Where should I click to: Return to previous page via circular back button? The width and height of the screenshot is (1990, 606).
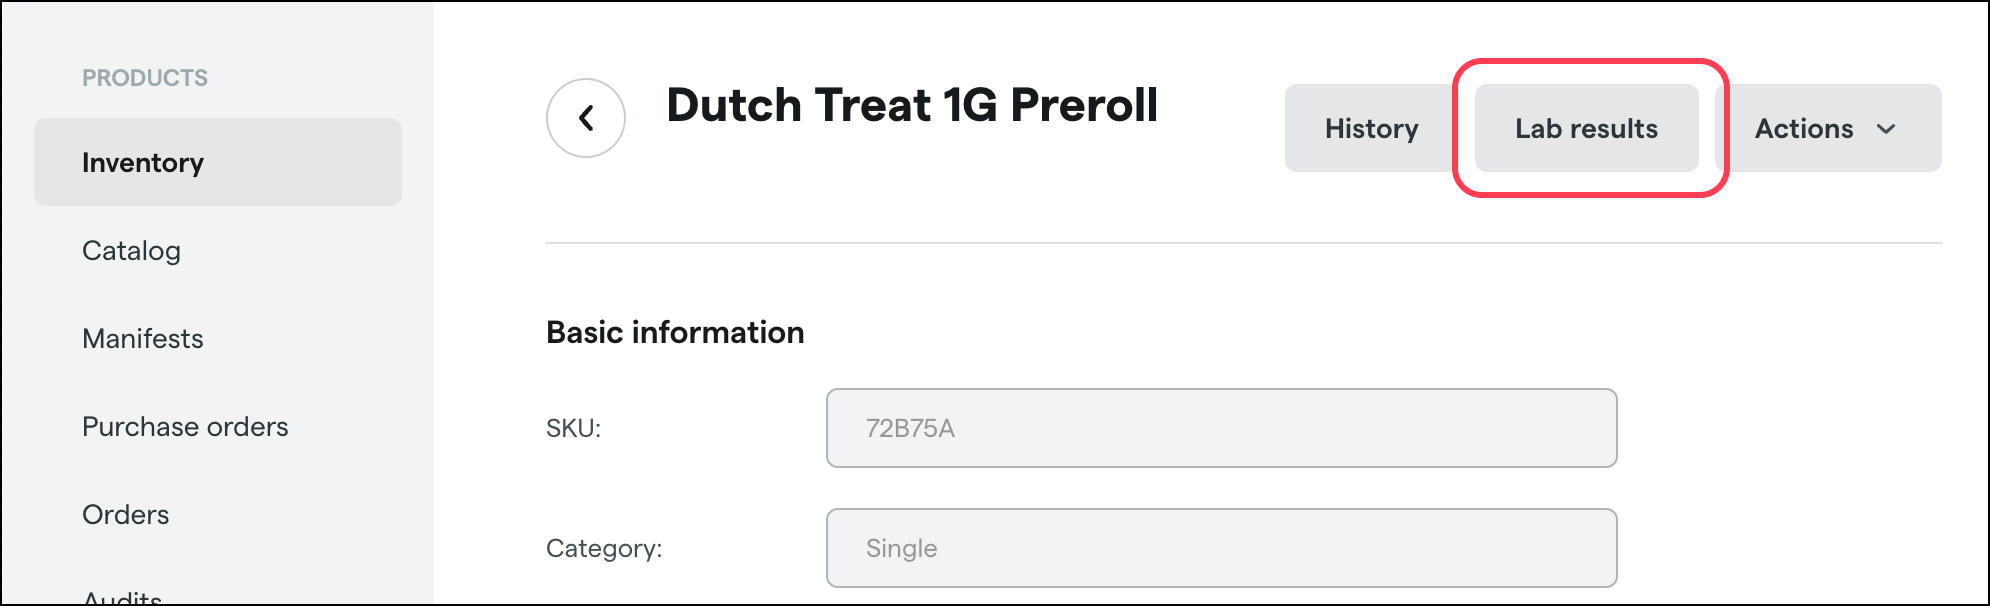(x=584, y=117)
